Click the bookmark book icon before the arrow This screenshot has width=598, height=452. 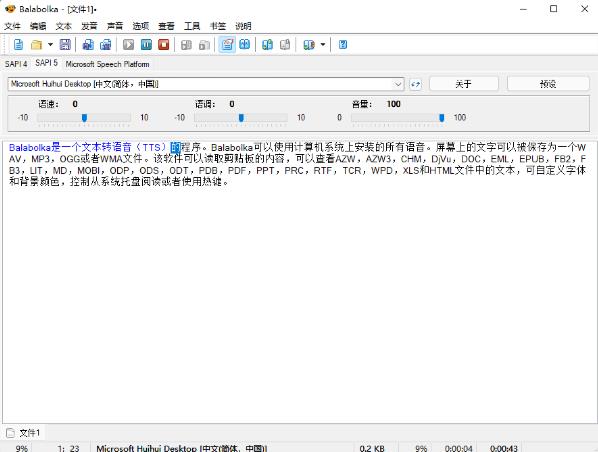[x=309, y=45]
